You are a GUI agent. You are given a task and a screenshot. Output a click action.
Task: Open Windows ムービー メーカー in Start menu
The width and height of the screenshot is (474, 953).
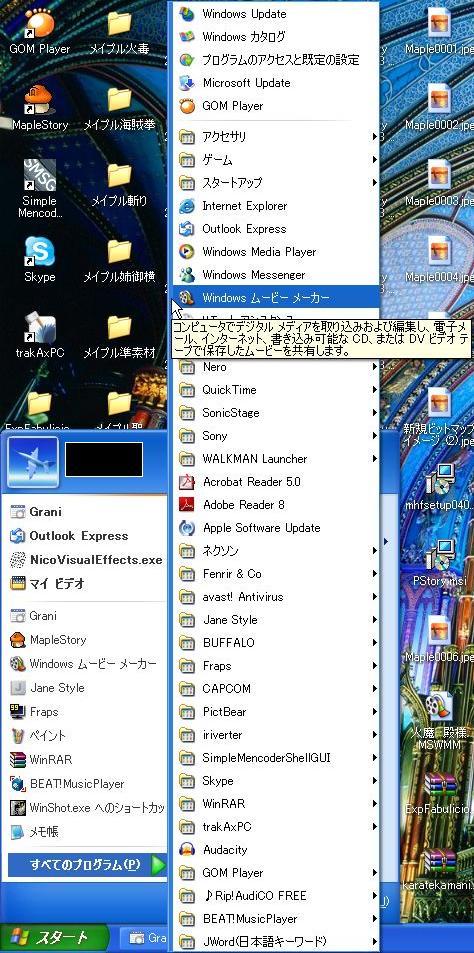pos(86,664)
